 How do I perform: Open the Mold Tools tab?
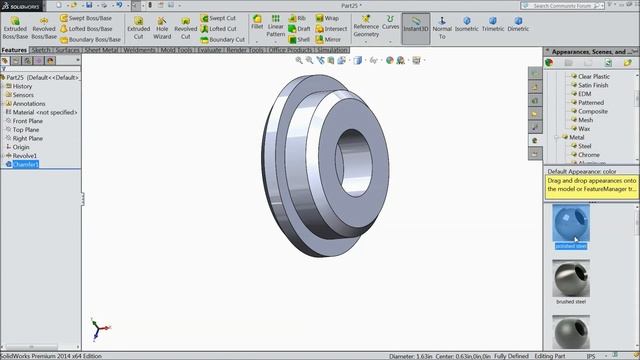[x=176, y=50]
